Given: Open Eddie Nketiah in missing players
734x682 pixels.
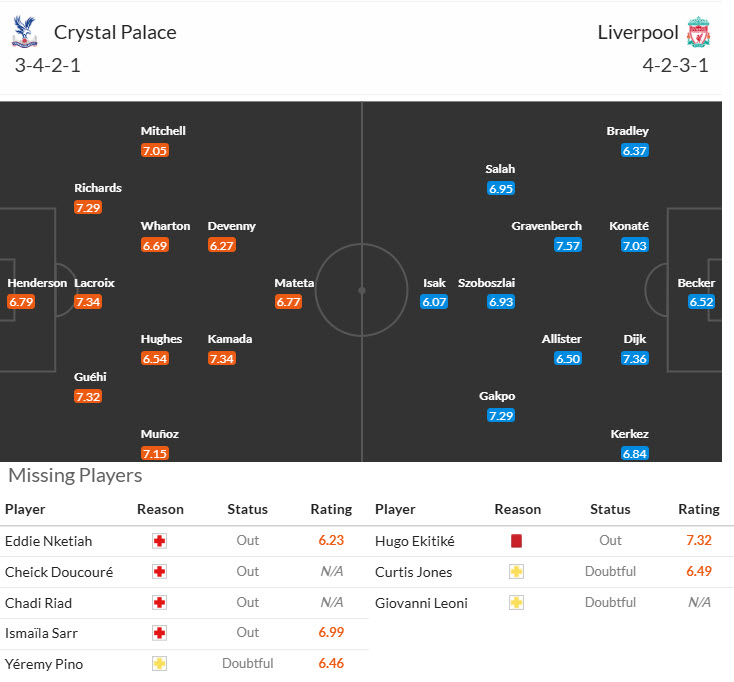Looking at the screenshot, I should pyautogui.click(x=49, y=541).
